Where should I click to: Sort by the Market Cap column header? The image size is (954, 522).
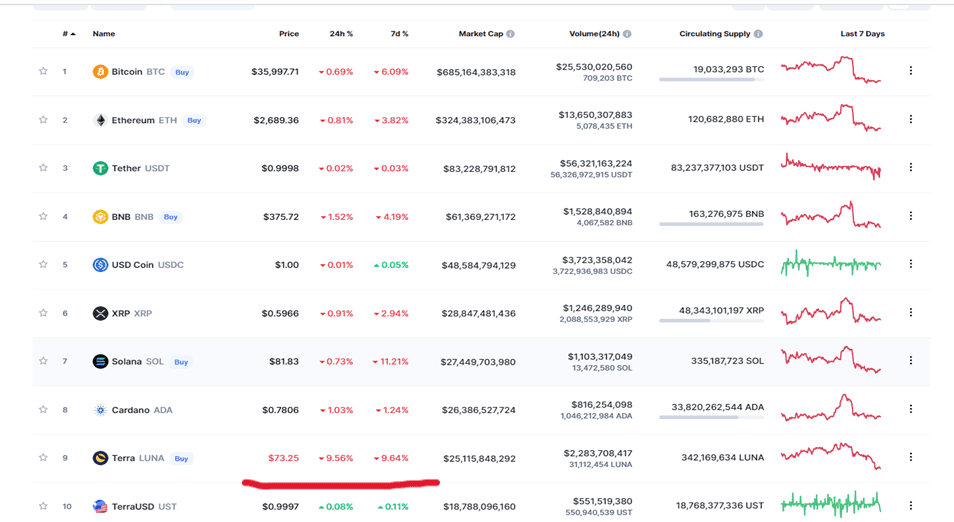[481, 34]
